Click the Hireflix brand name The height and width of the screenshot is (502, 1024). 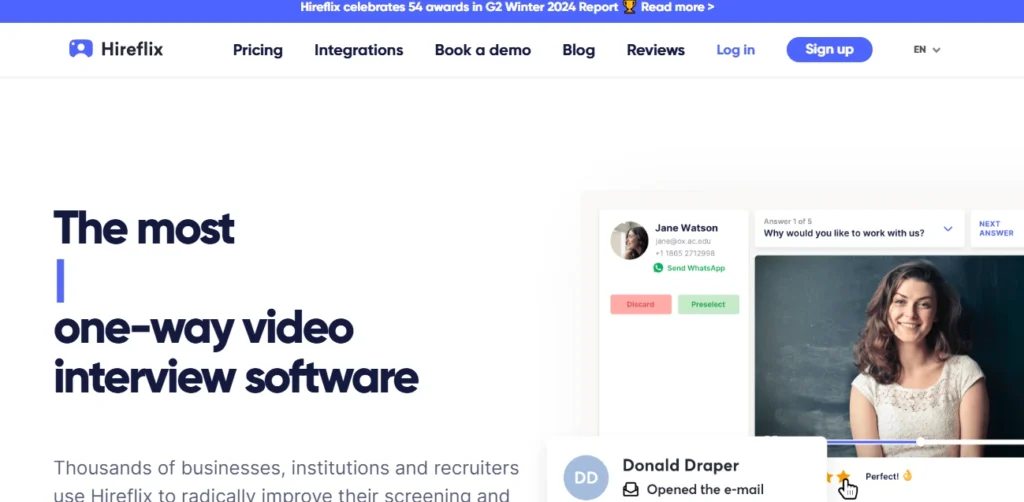(x=132, y=50)
